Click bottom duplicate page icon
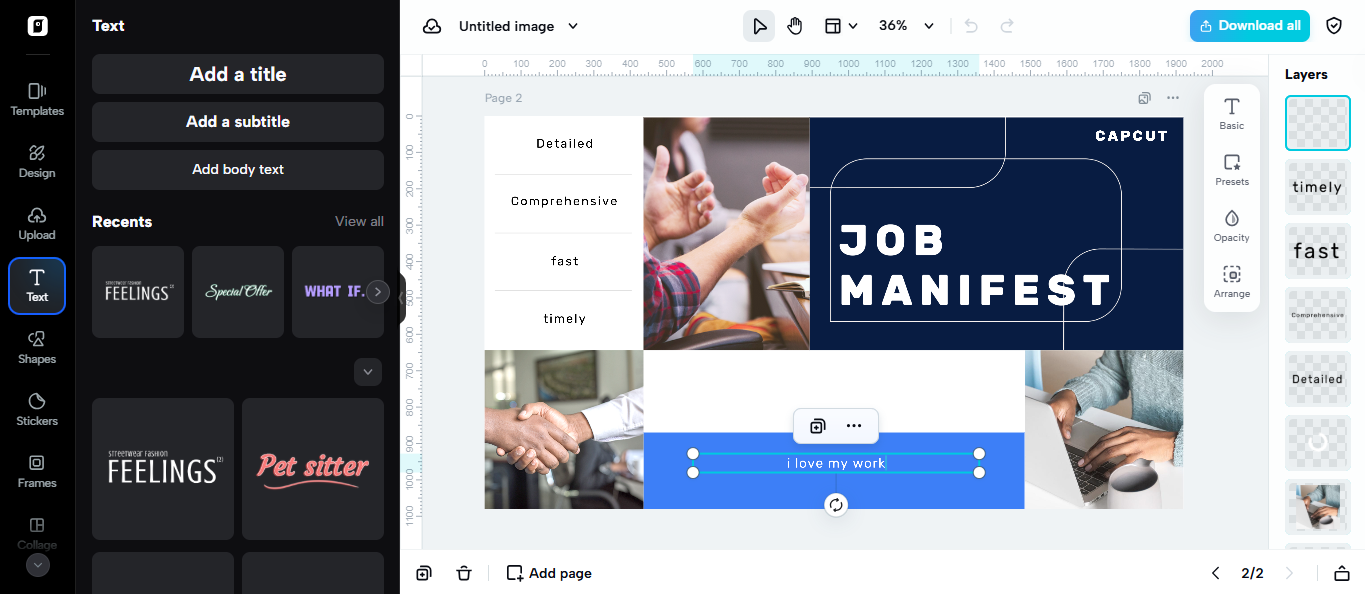This screenshot has width=1365, height=594. pyautogui.click(x=424, y=573)
